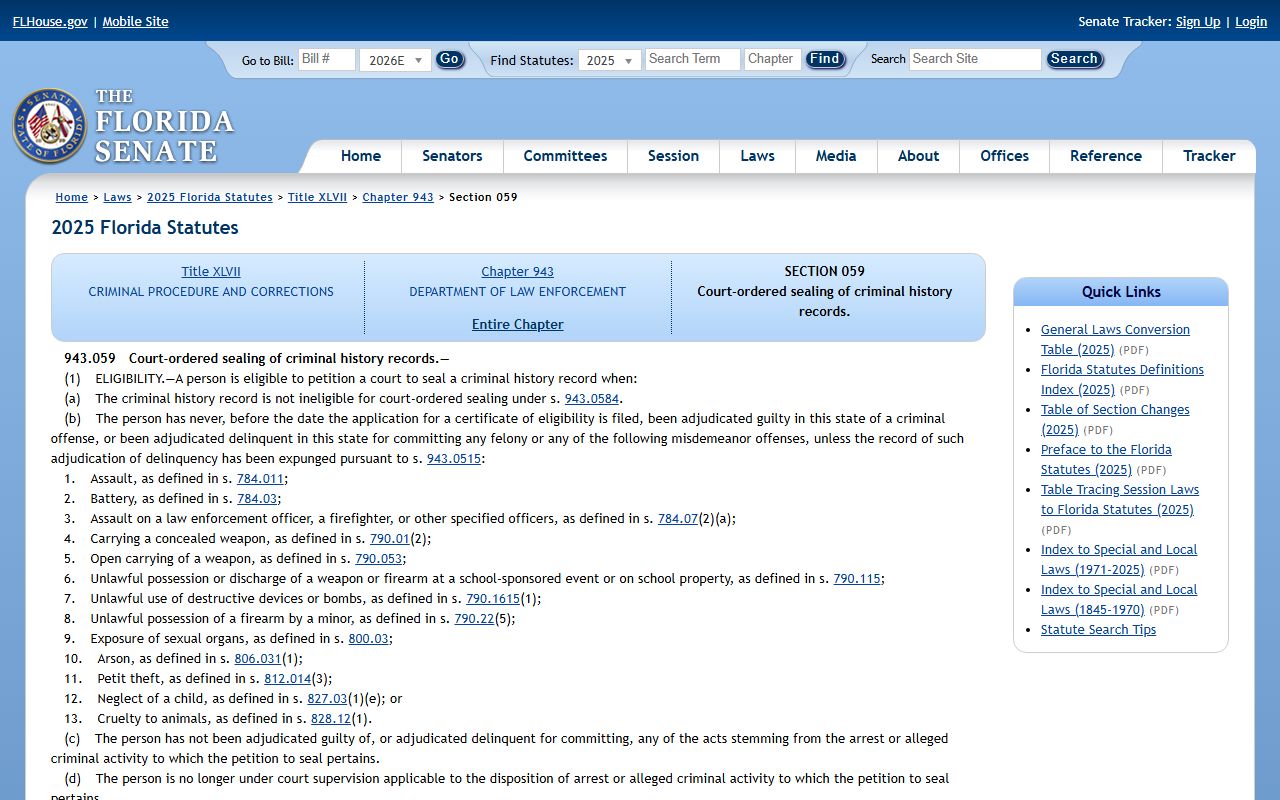The height and width of the screenshot is (800, 1280).
Task: Click the Senate Tracker Sign Up link
Action: pos(1198,21)
